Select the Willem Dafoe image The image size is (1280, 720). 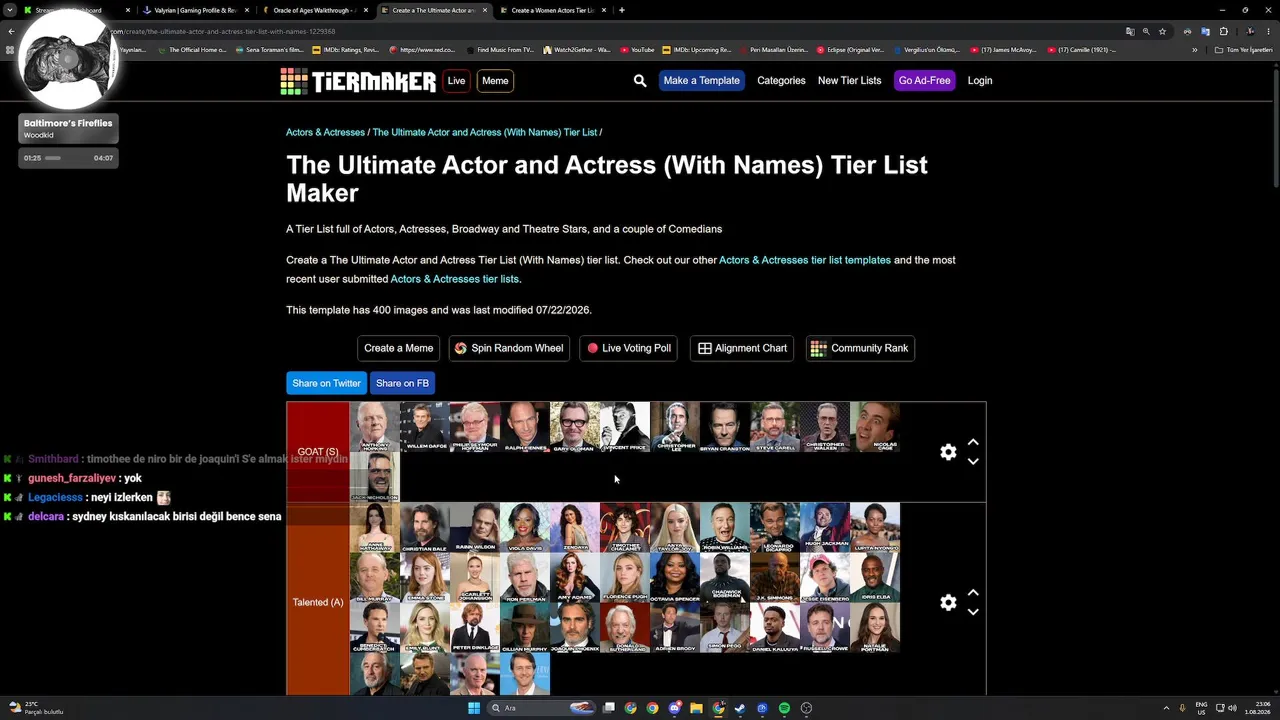point(425,427)
